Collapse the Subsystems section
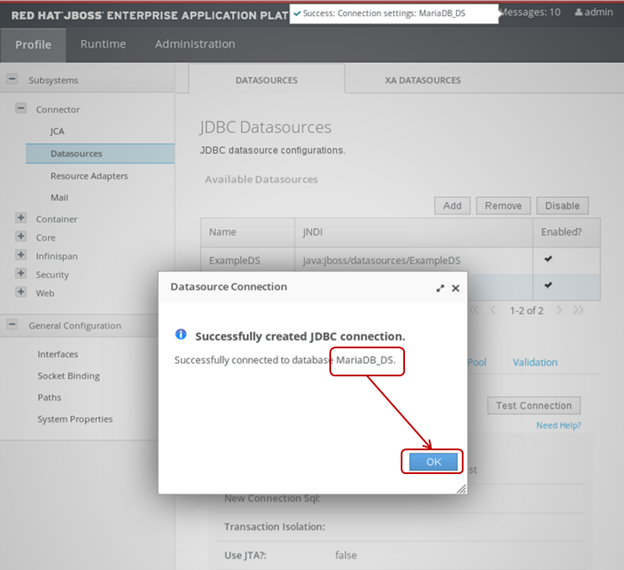This screenshot has height=570, width=624. pos(12,80)
